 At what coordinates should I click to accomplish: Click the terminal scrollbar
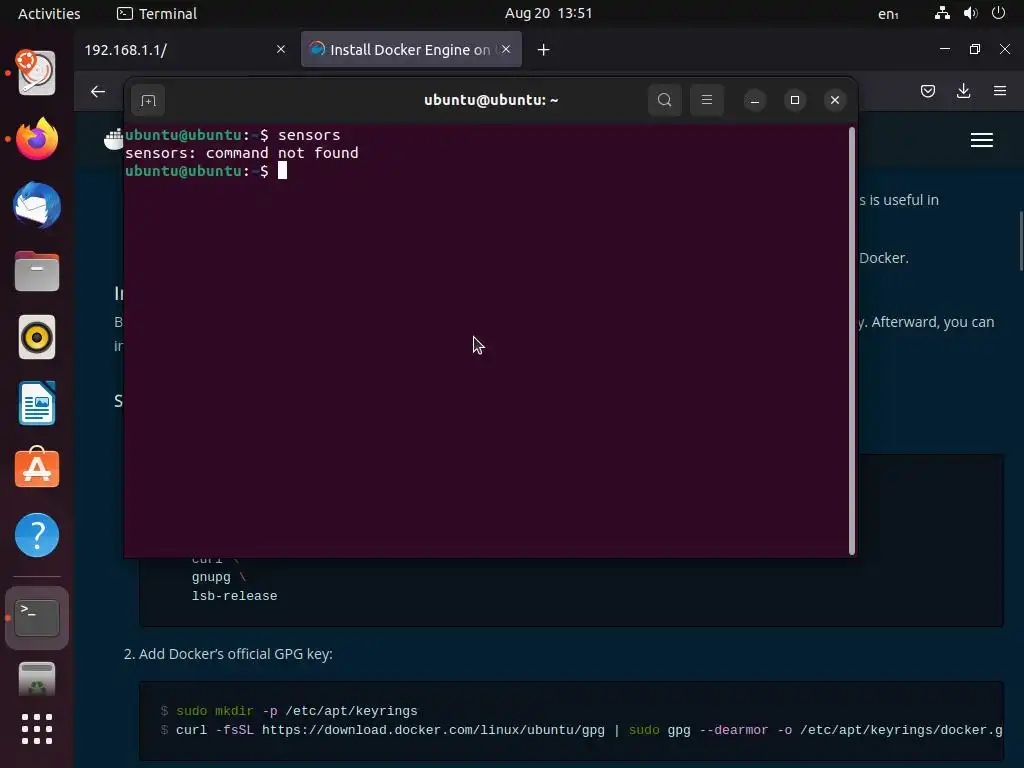852,341
